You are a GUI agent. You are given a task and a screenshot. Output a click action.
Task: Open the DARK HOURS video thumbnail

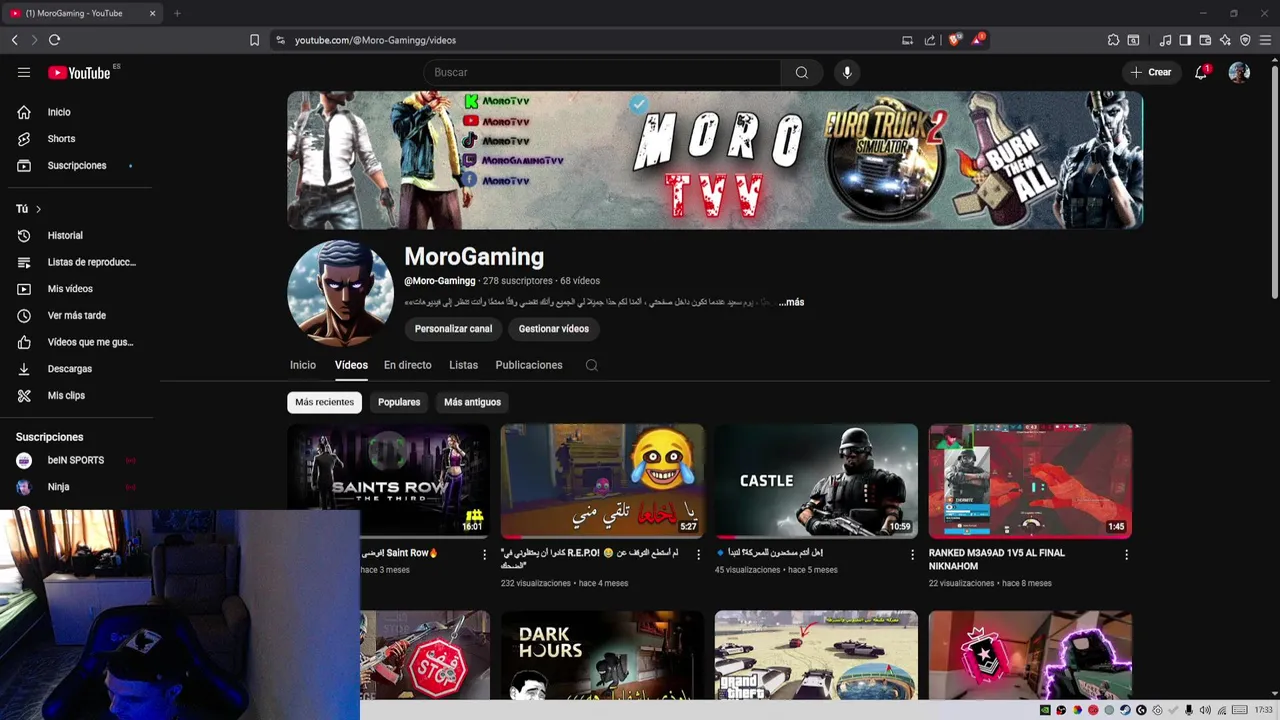602,655
